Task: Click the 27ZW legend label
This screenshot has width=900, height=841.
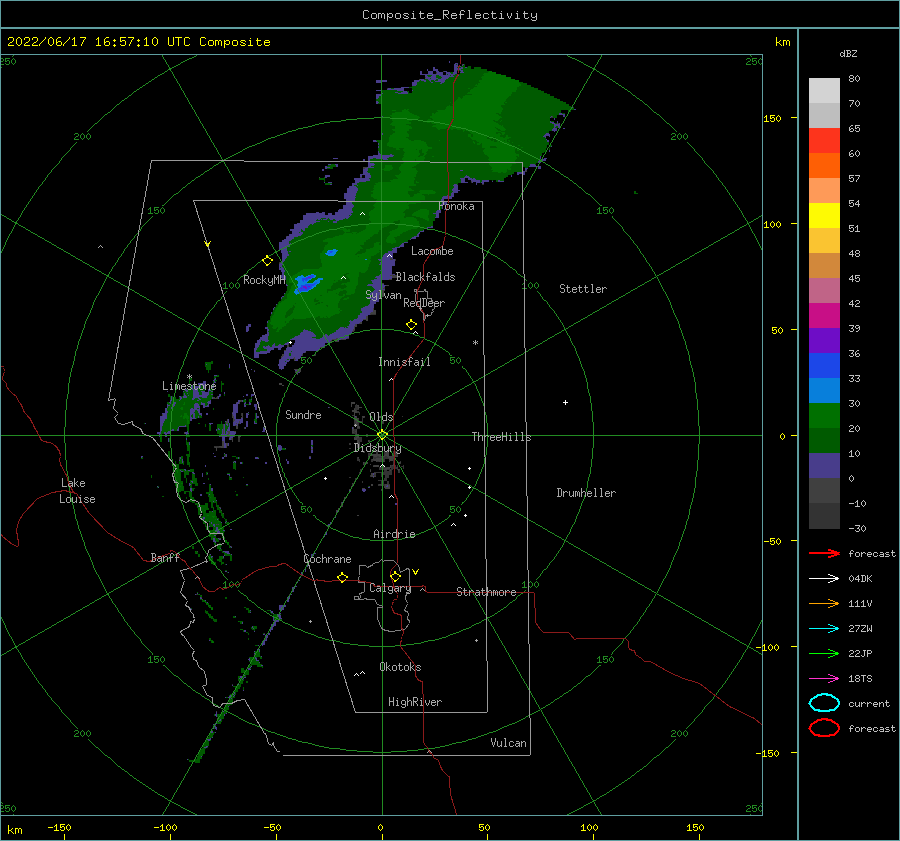Action: point(860,629)
